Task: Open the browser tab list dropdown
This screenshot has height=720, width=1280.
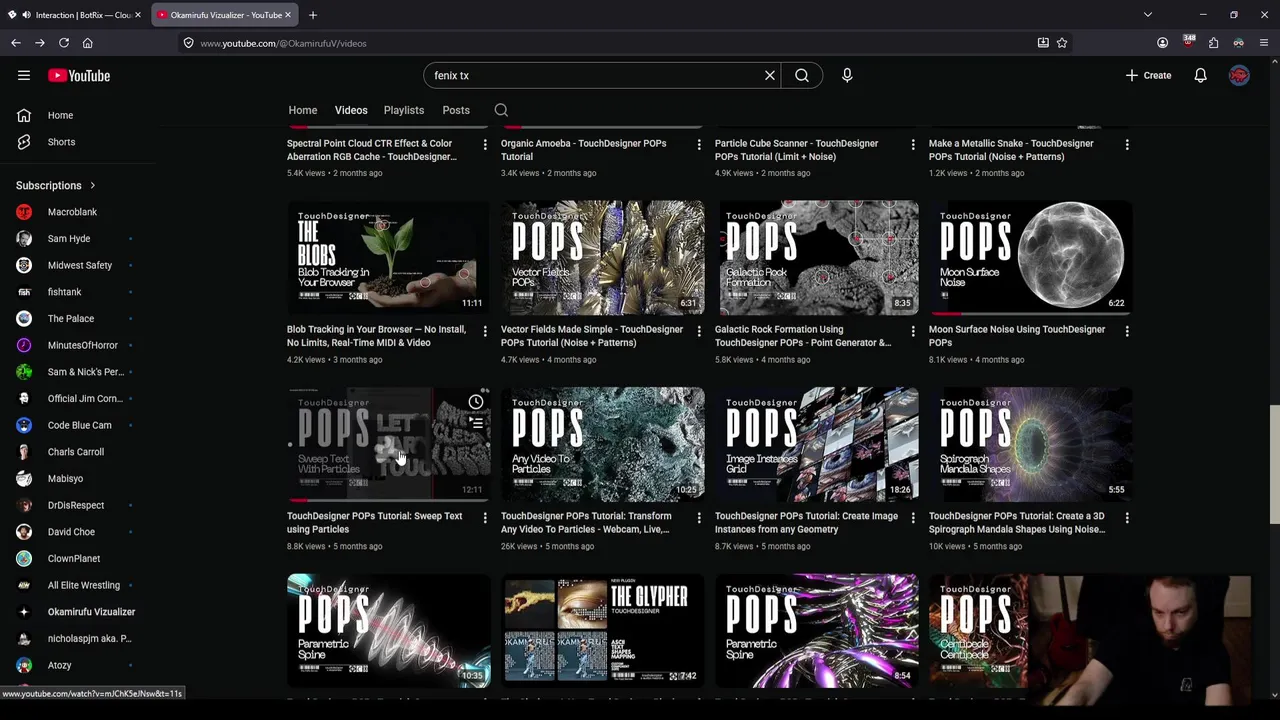Action: [x=1148, y=15]
